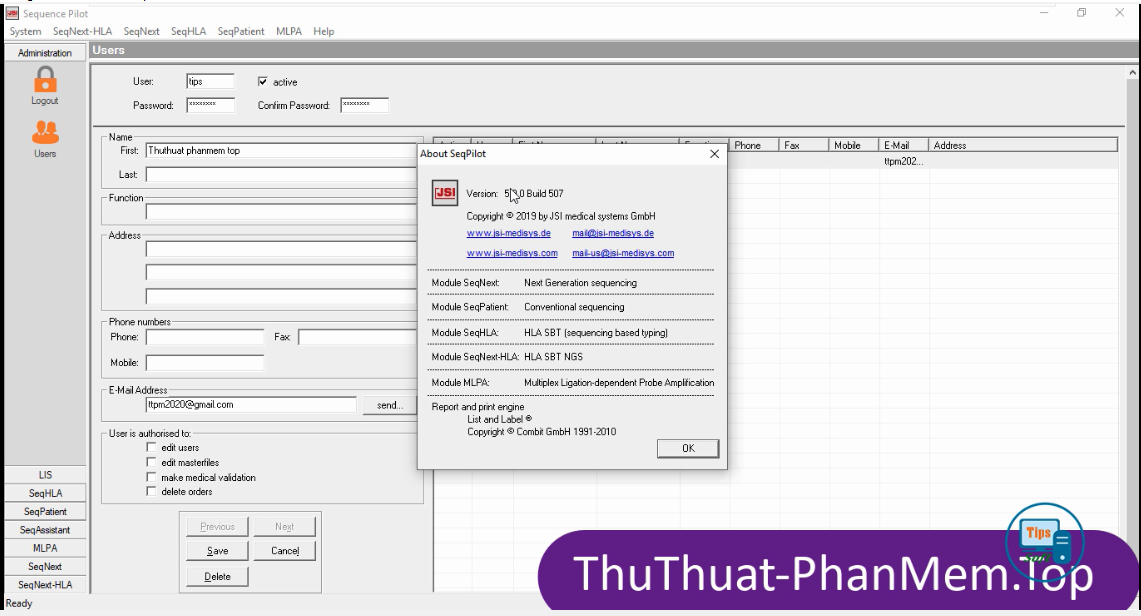Select the Administration sidebar tab
Image resolution: width=1141 pixels, height=616 pixels.
click(x=45, y=52)
